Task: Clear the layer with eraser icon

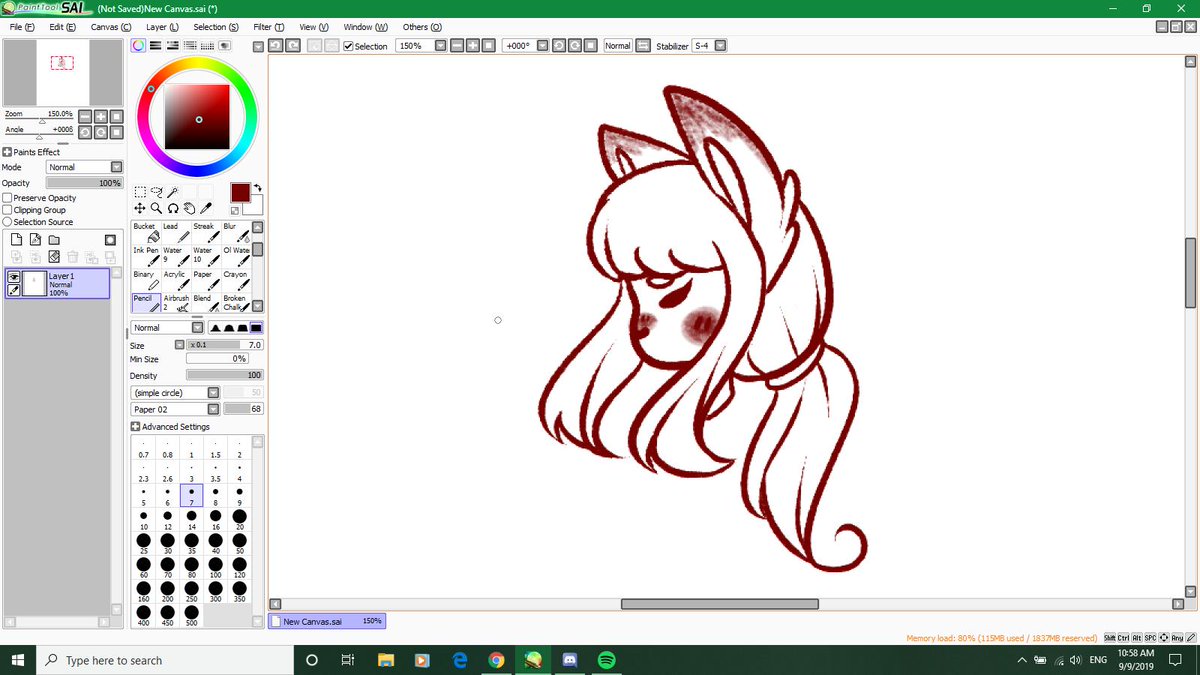Action: (53, 257)
